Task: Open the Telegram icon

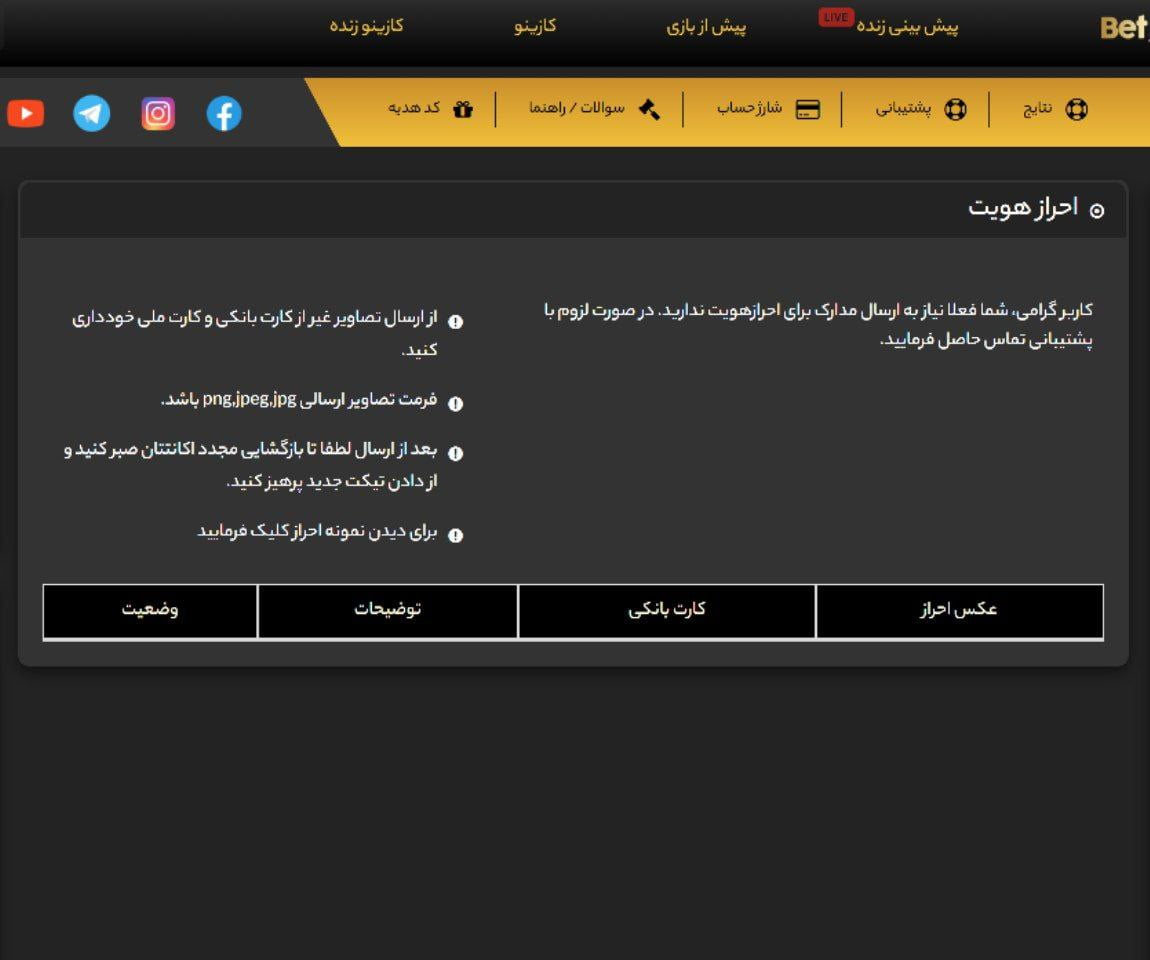Action: point(91,112)
